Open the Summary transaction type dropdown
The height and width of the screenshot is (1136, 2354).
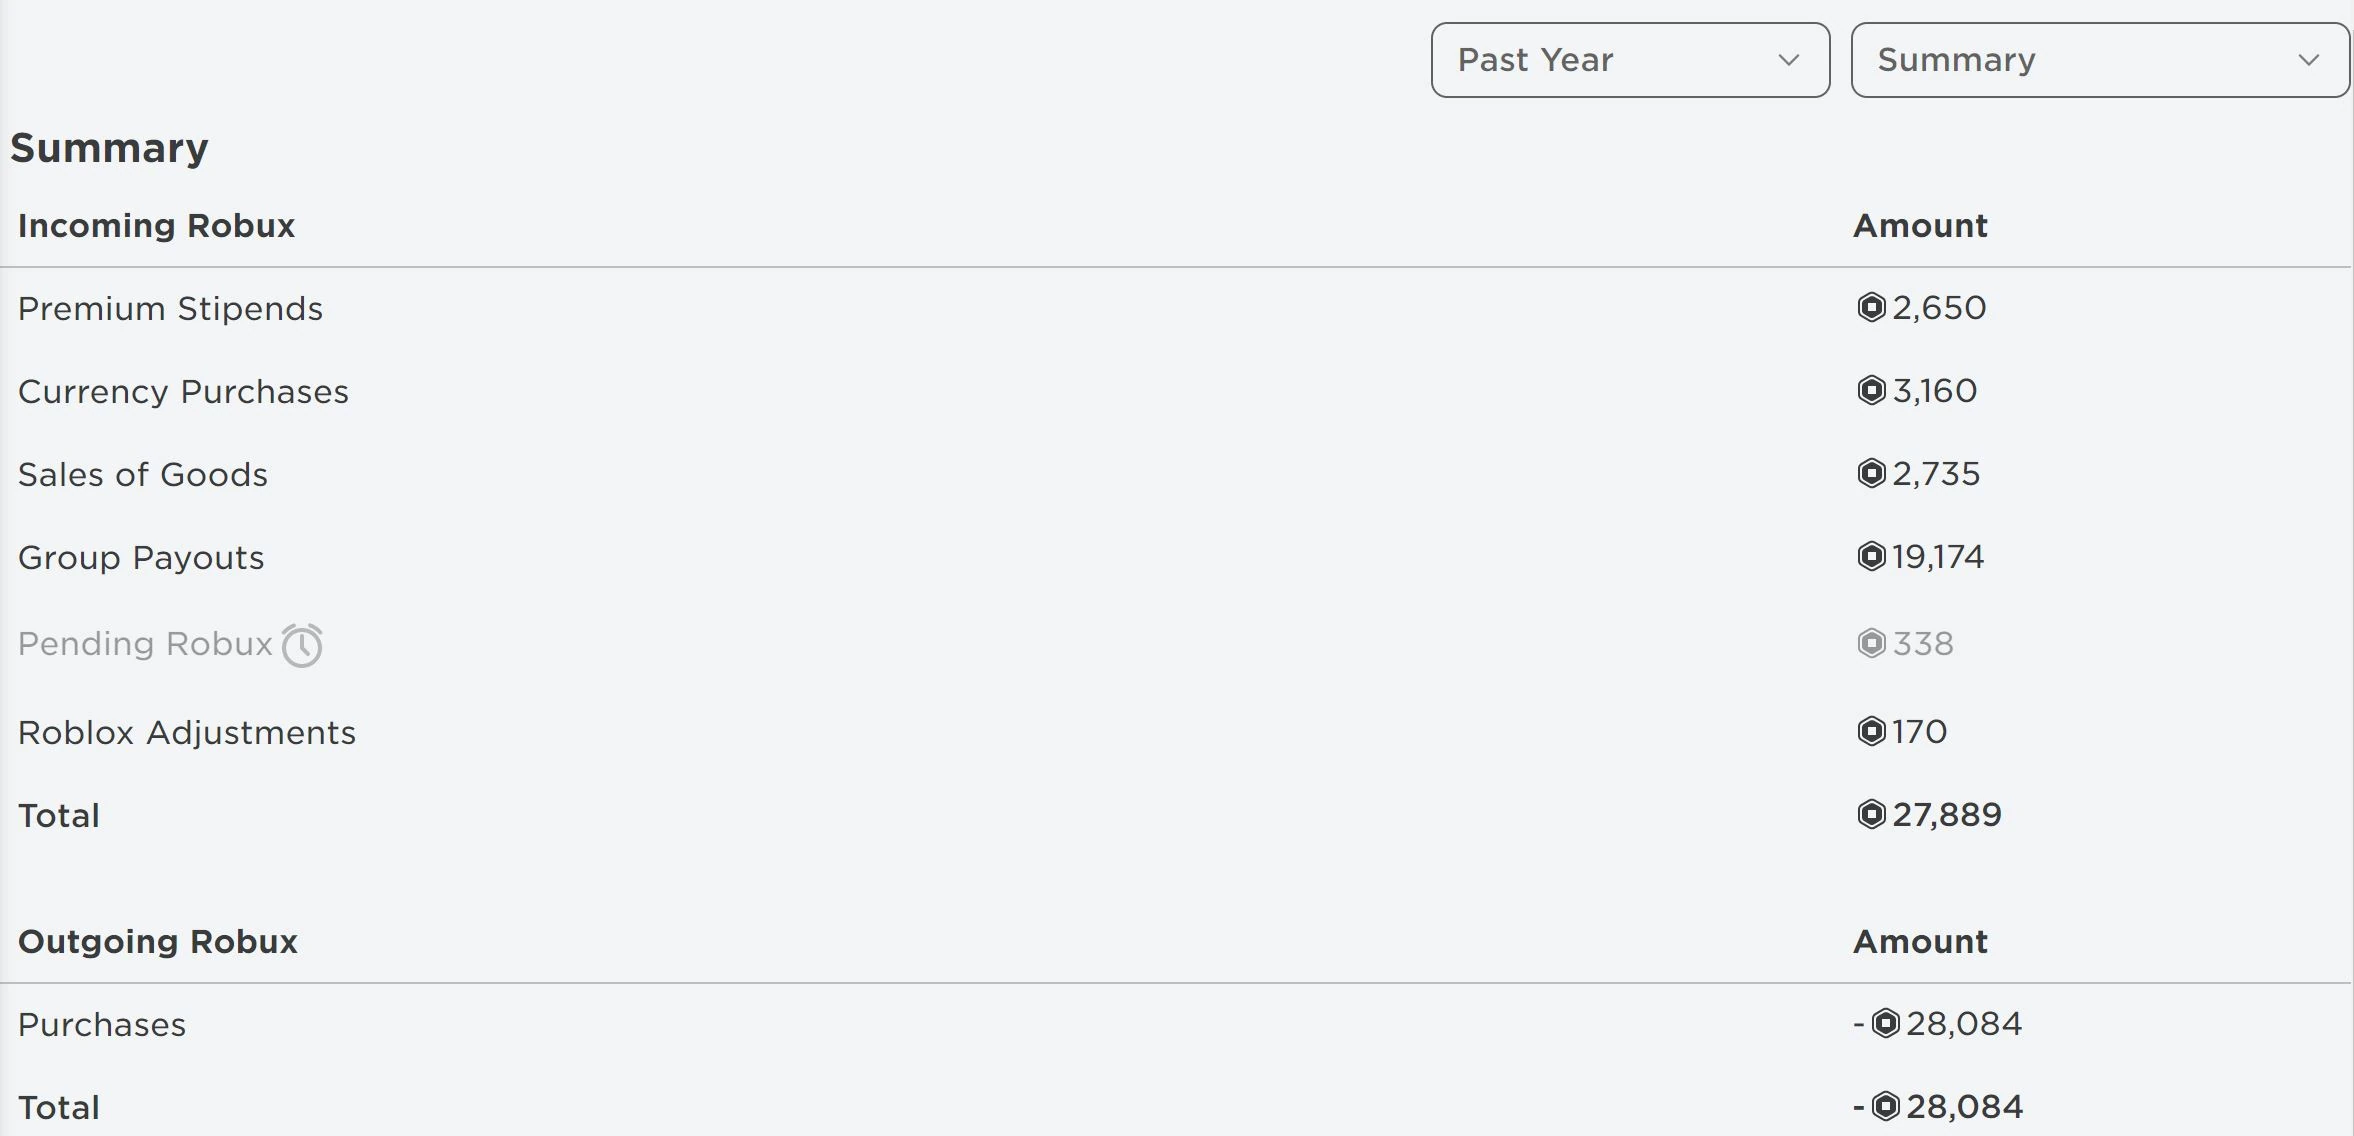2099,60
